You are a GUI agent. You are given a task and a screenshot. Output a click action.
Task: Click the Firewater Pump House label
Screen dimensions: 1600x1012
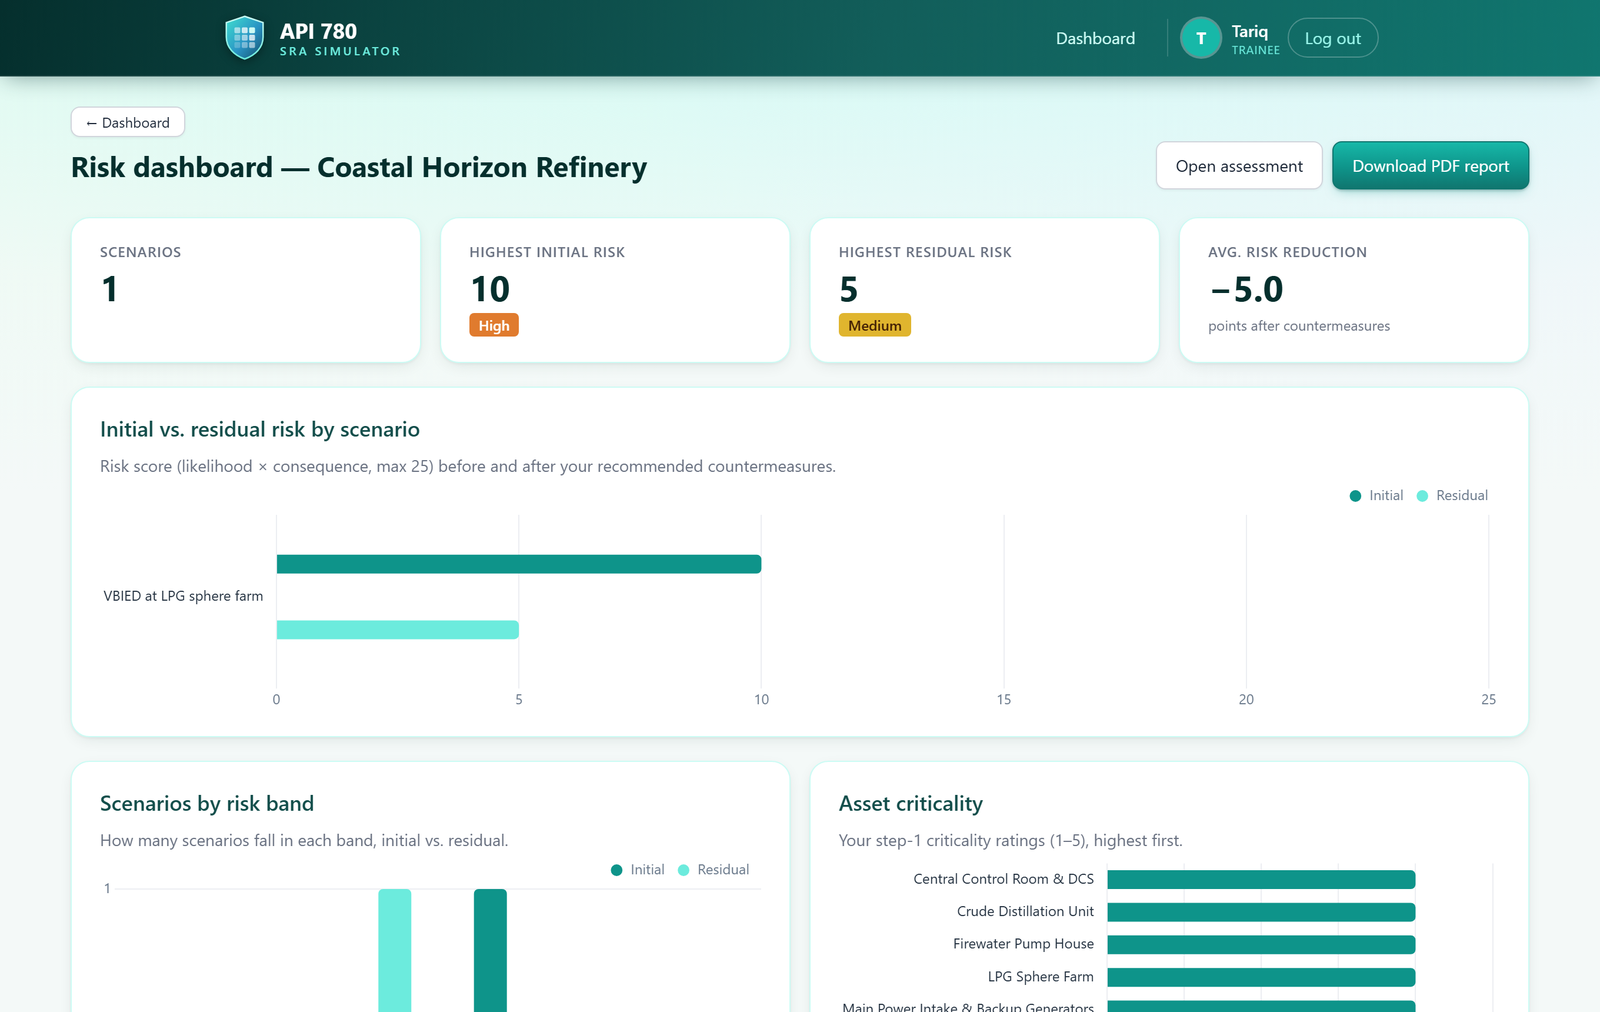[1023, 943]
